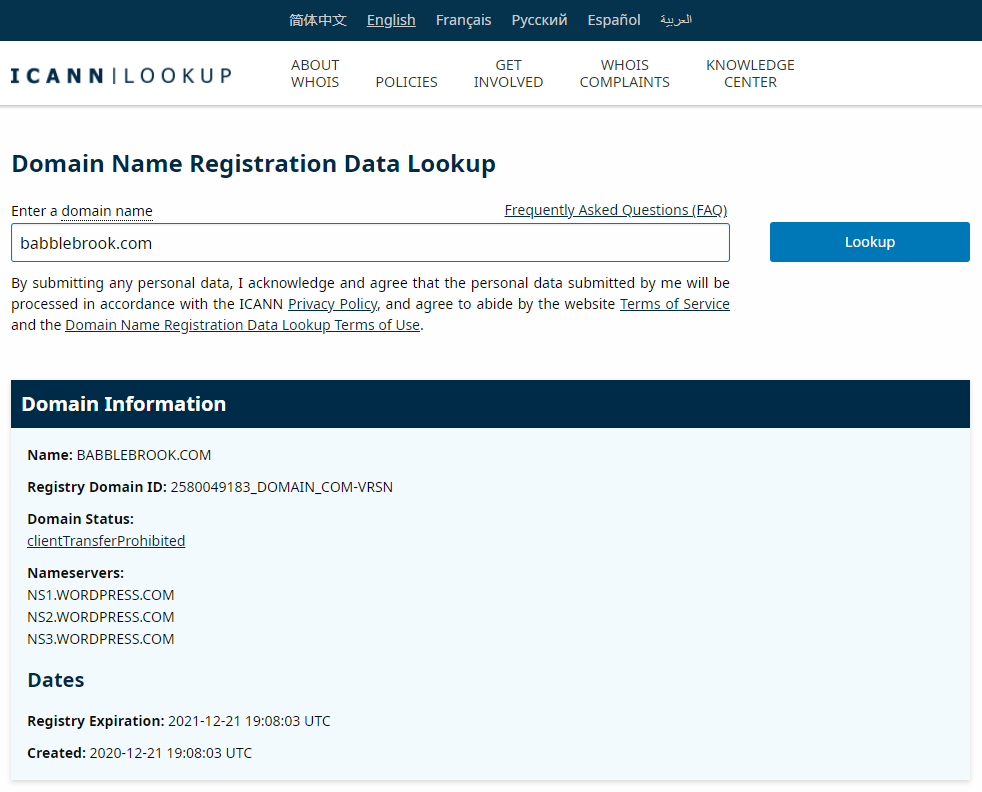Switch language to Español

[613, 19]
